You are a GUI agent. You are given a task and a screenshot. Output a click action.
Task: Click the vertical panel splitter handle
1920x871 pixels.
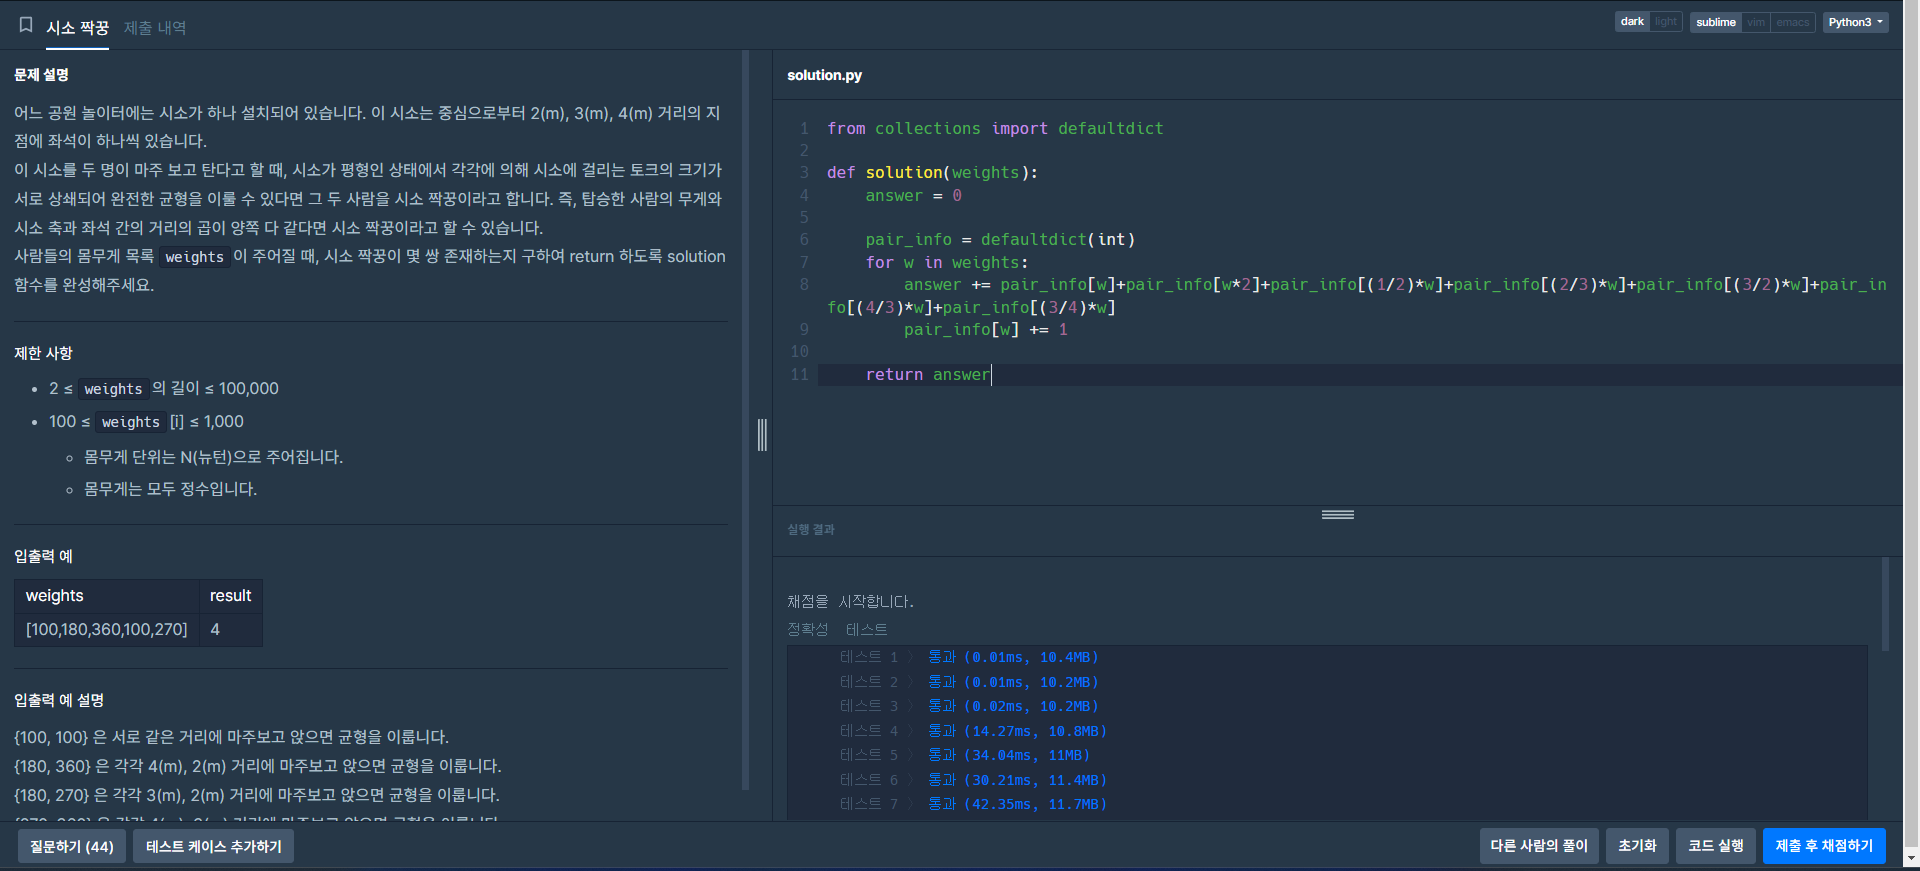click(762, 435)
